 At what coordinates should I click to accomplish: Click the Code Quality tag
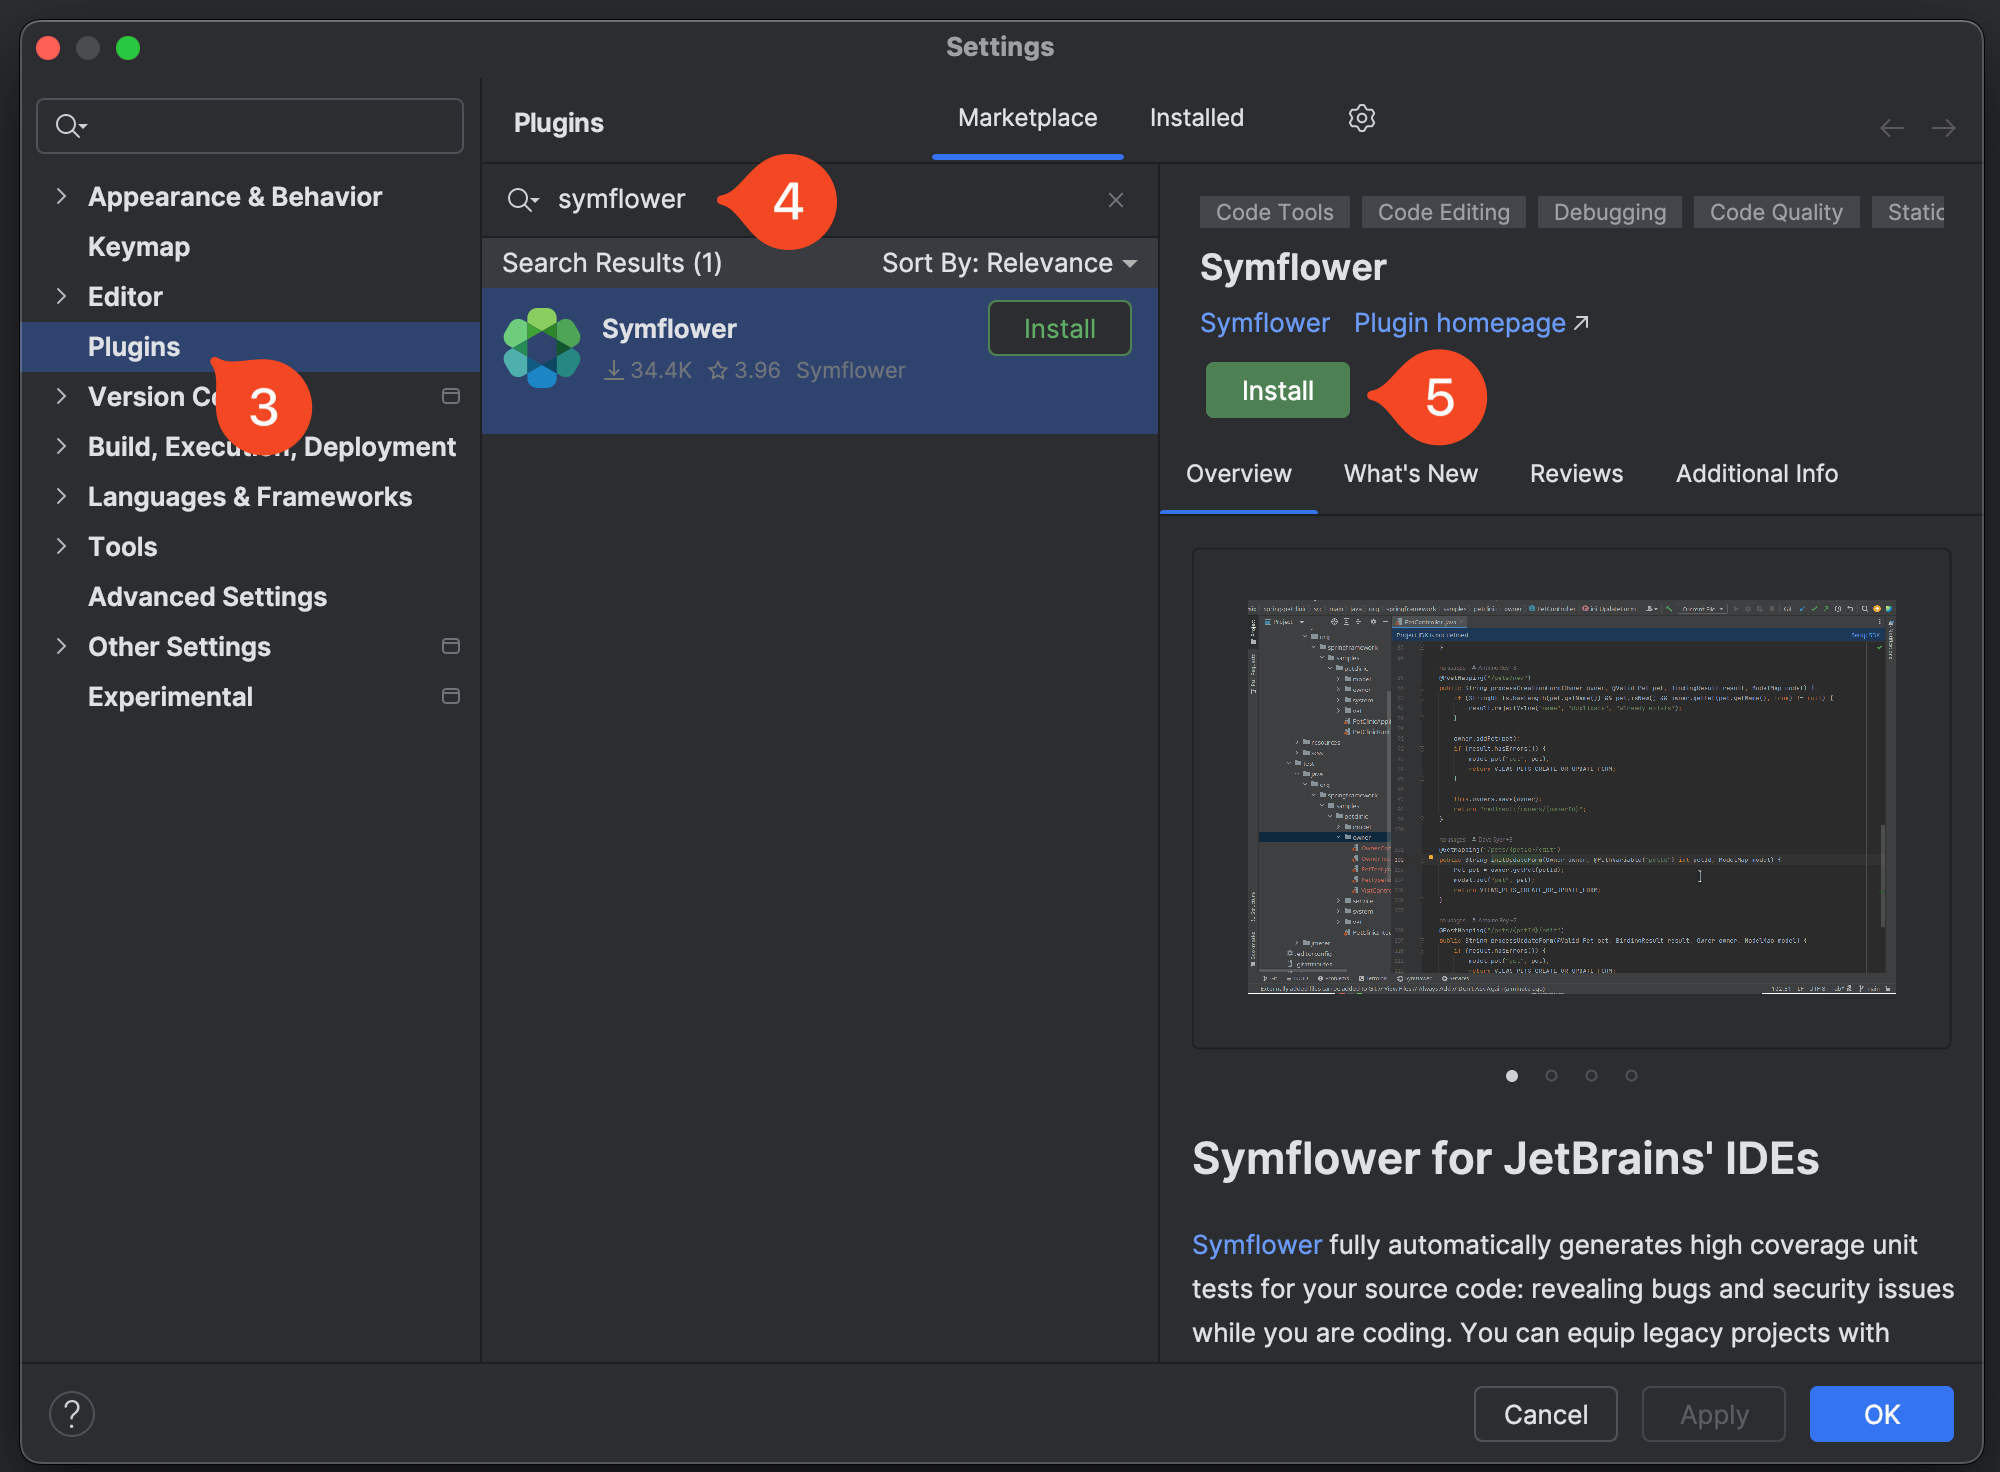[x=1776, y=212]
